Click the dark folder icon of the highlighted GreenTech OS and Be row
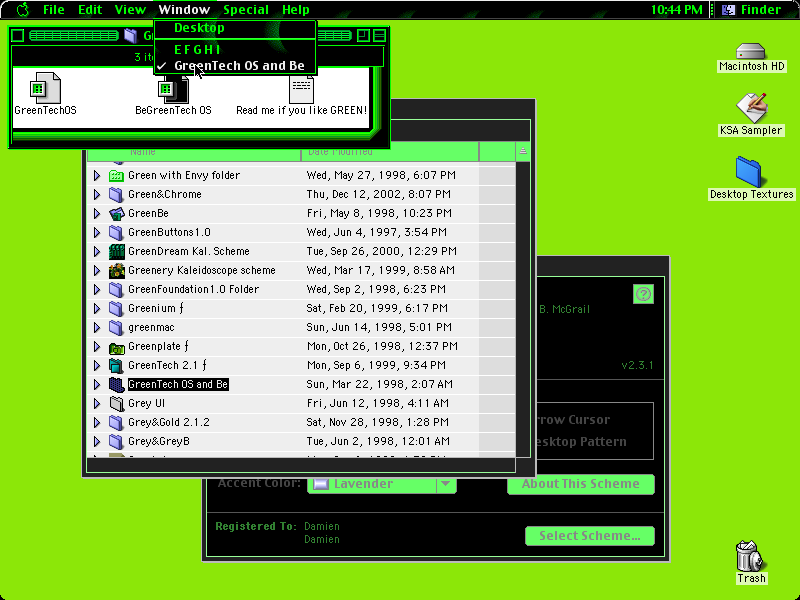This screenshot has width=800, height=600. (x=116, y=385)
